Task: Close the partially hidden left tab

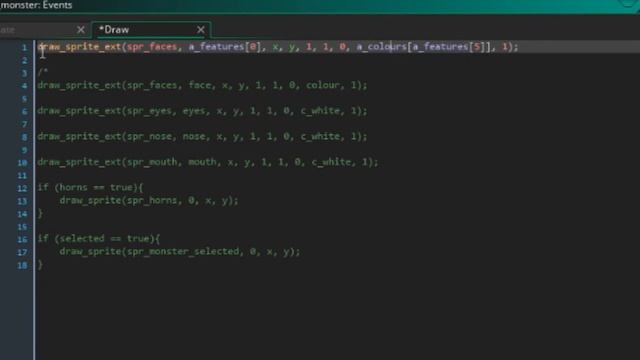Action: point(80,30)
